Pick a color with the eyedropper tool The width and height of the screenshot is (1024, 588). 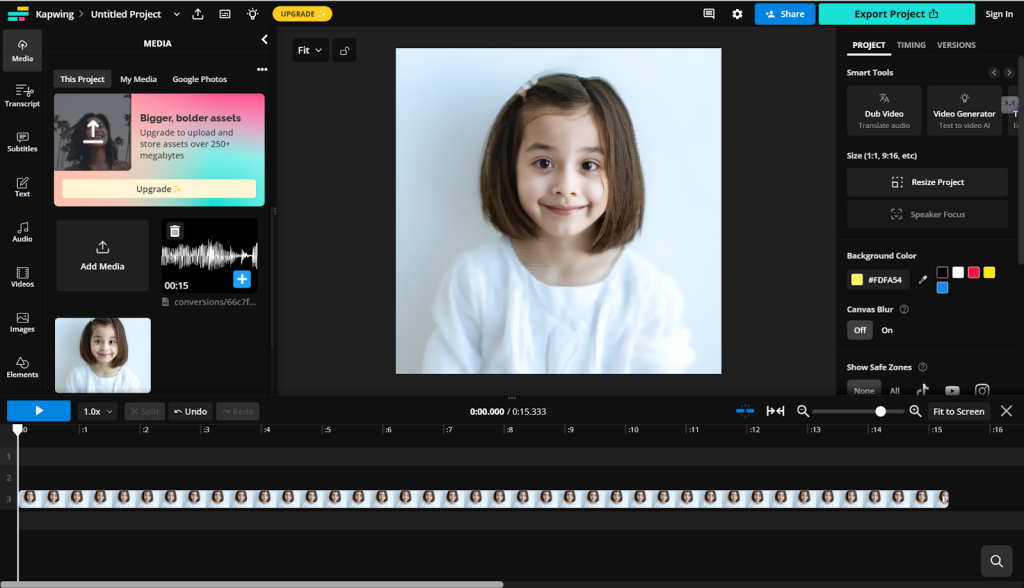coord(923,280)
